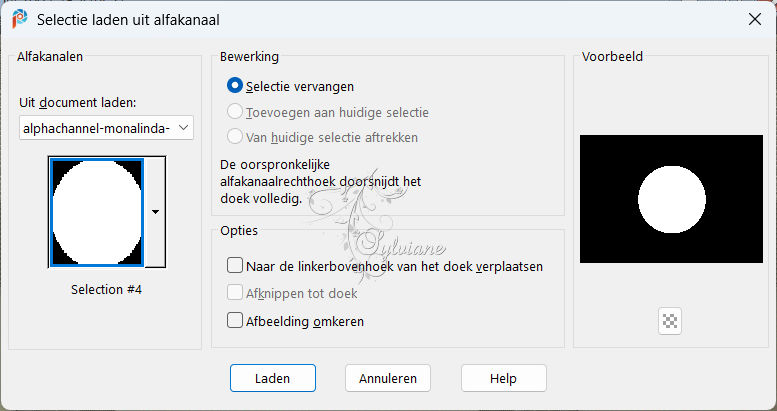Click the Laden button

[x=273, y=378]
